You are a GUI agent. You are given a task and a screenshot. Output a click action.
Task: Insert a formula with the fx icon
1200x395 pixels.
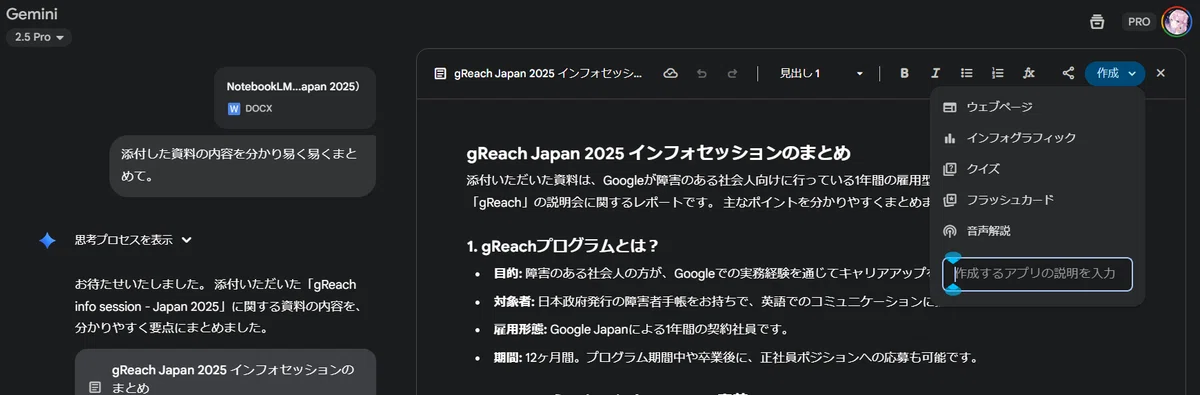[x=1028, y=73]
